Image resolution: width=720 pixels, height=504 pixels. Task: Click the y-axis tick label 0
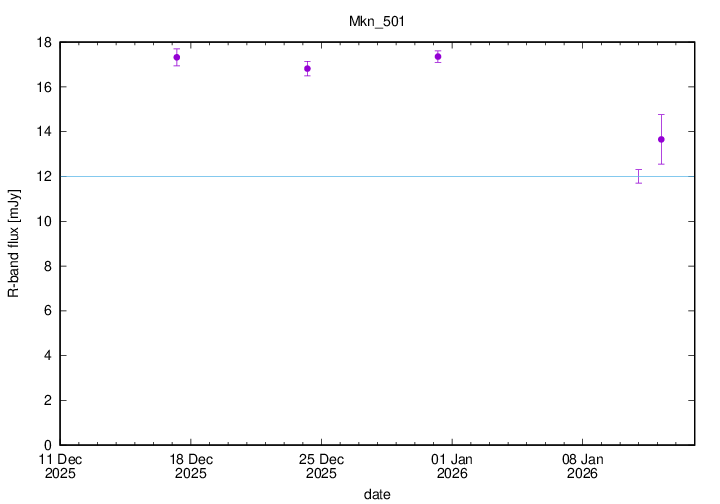49,445
